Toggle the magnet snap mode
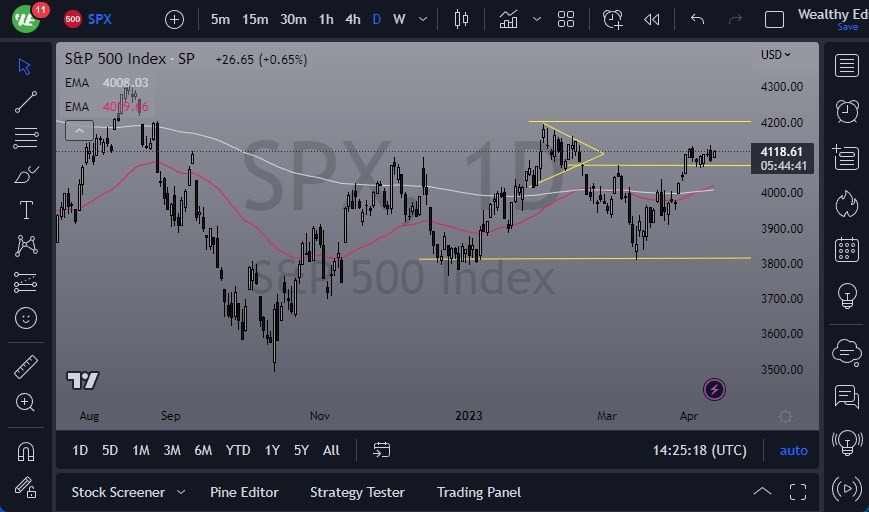Screen dimensions: 869x512 tap(26, 451)
